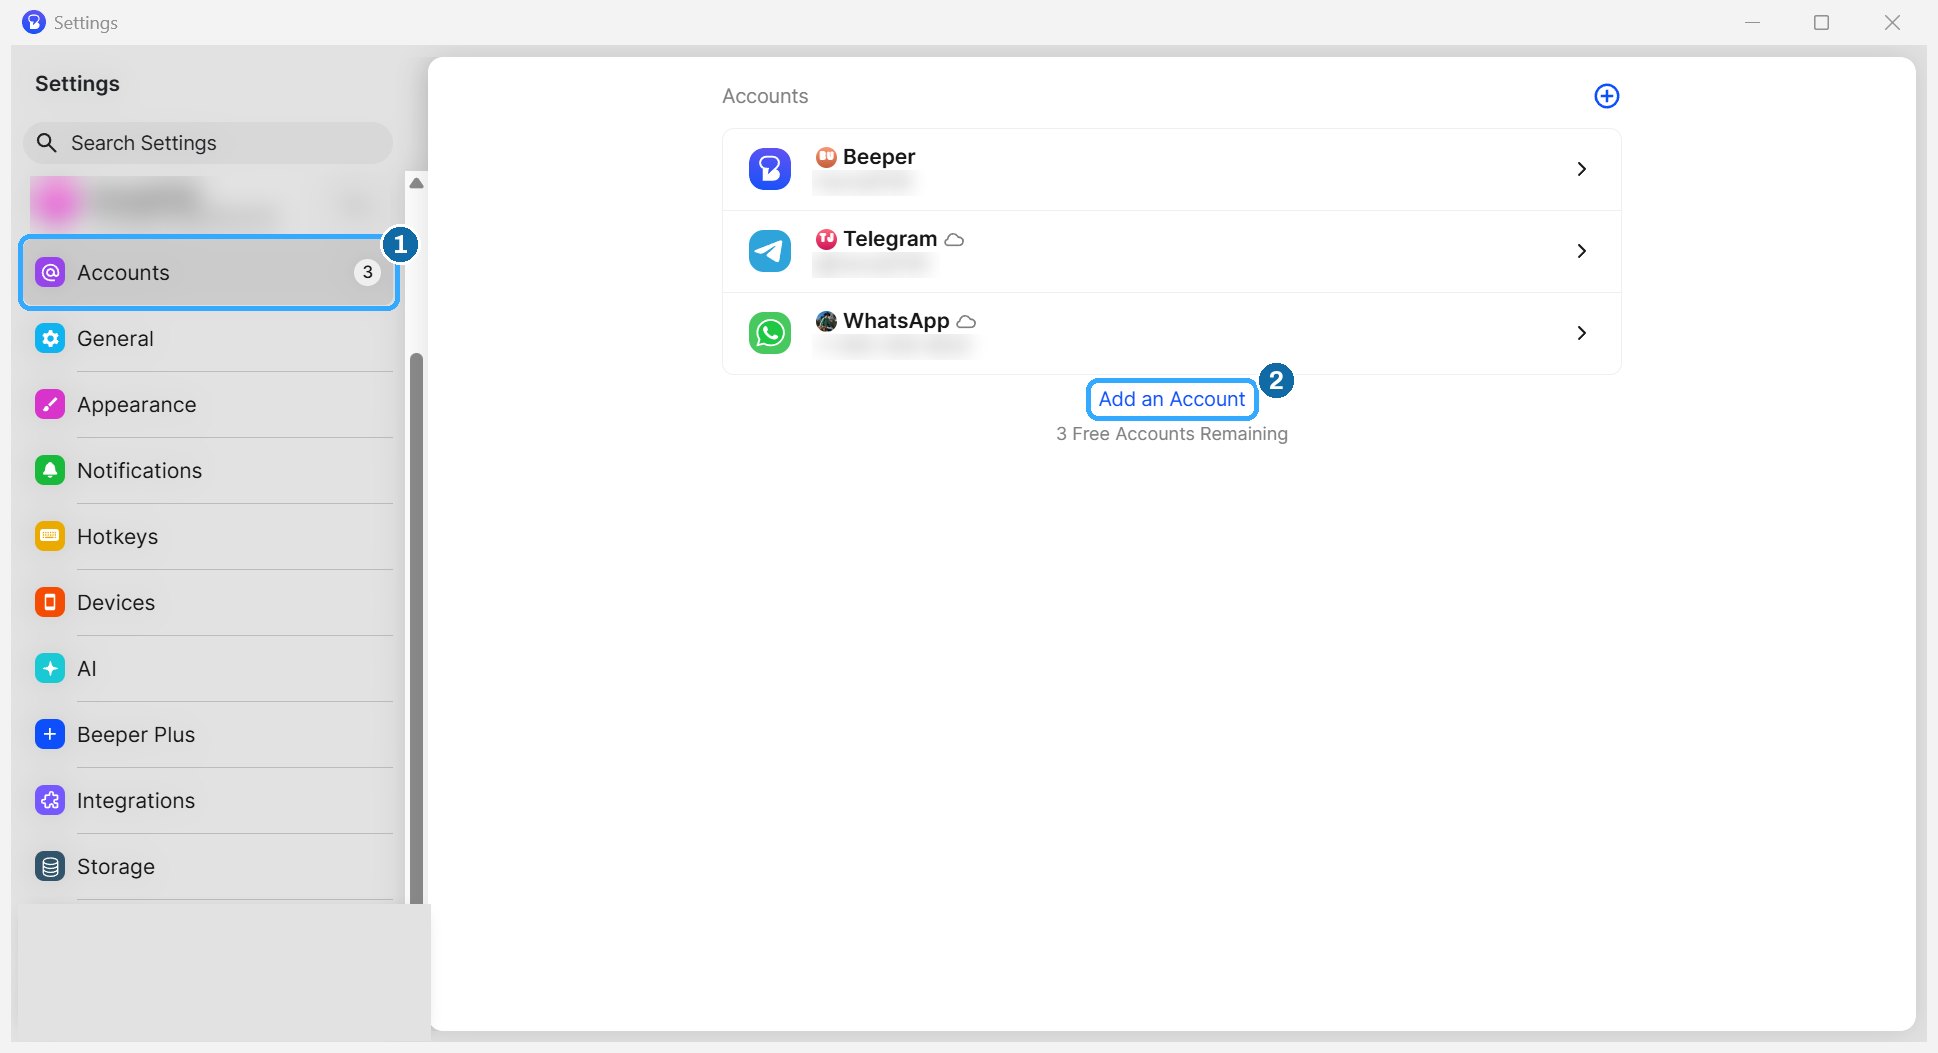Click cloud icon next to Telegram
Image resolution: width=1938 pixels, height=1053 pixels.
(x=954, y=240)
